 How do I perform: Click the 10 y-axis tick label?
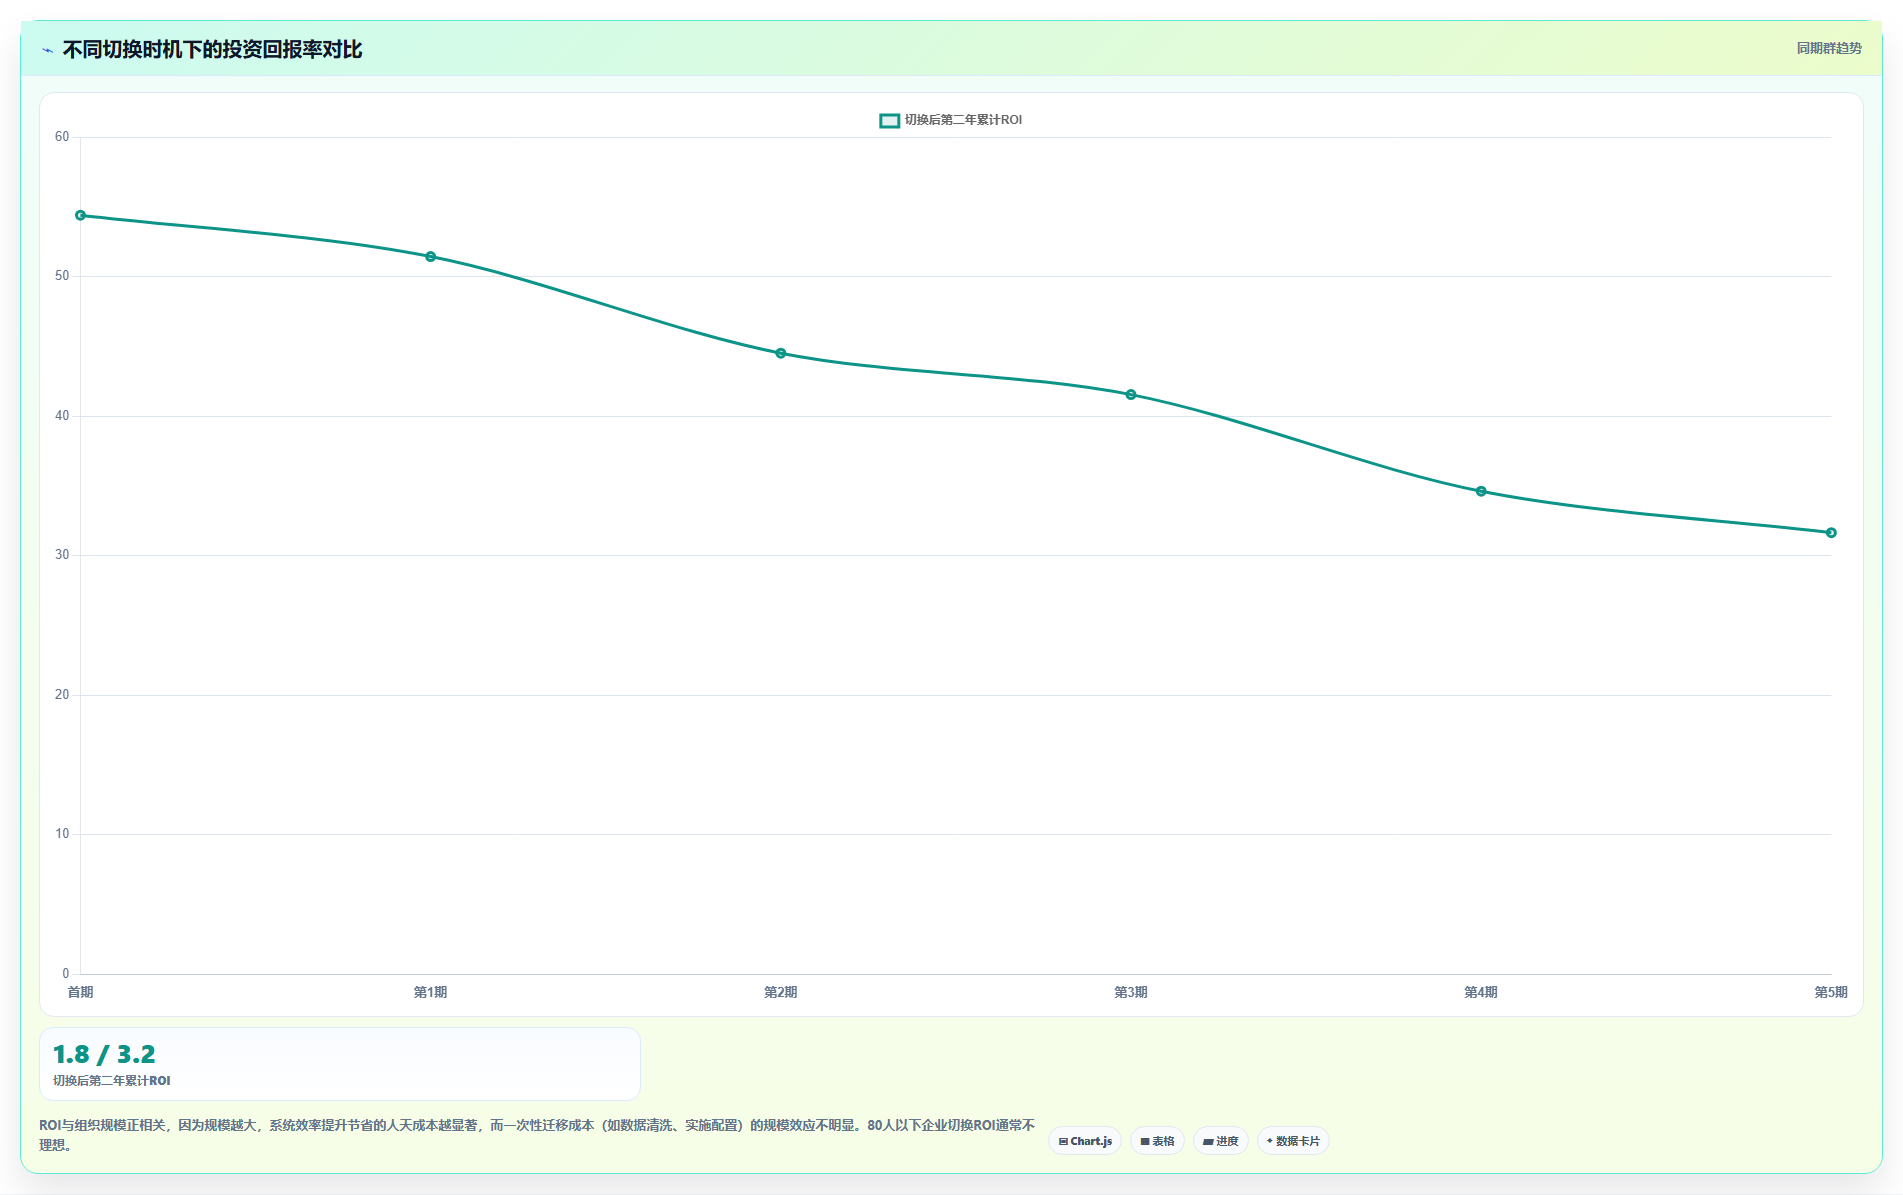[x=62, y=834]
